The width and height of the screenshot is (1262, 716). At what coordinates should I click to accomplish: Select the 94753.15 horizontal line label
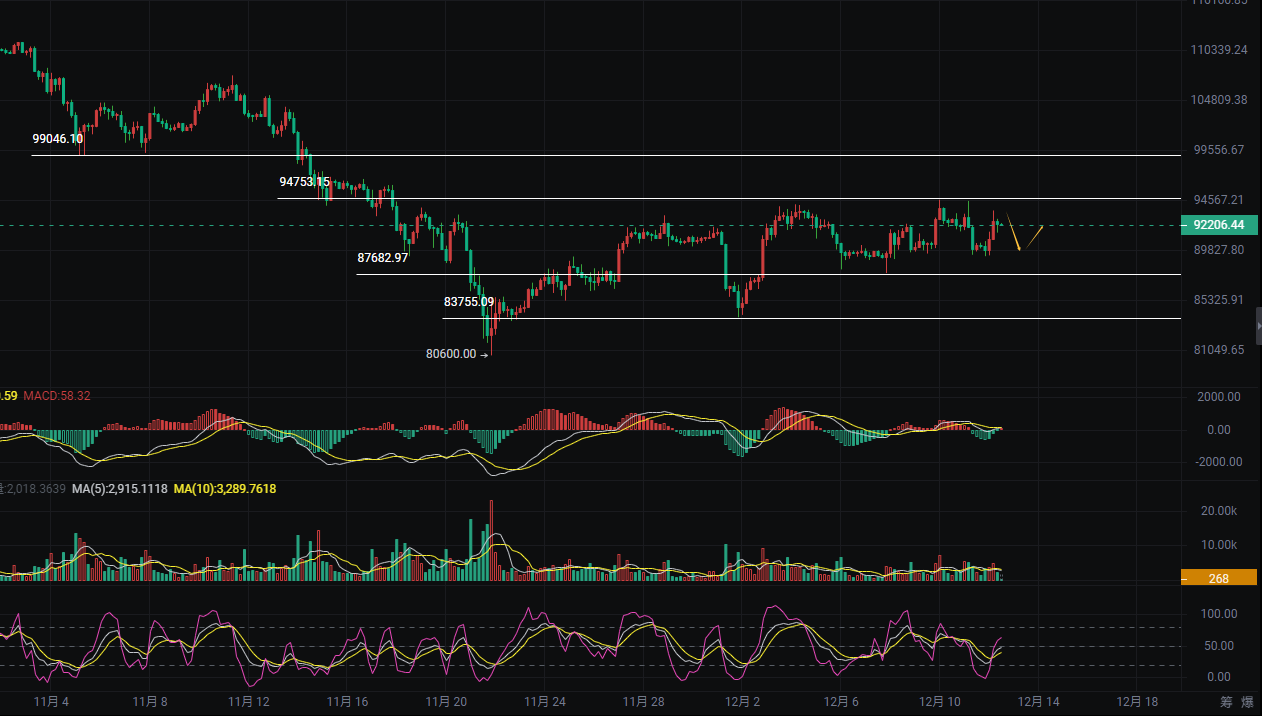point(304,182)
